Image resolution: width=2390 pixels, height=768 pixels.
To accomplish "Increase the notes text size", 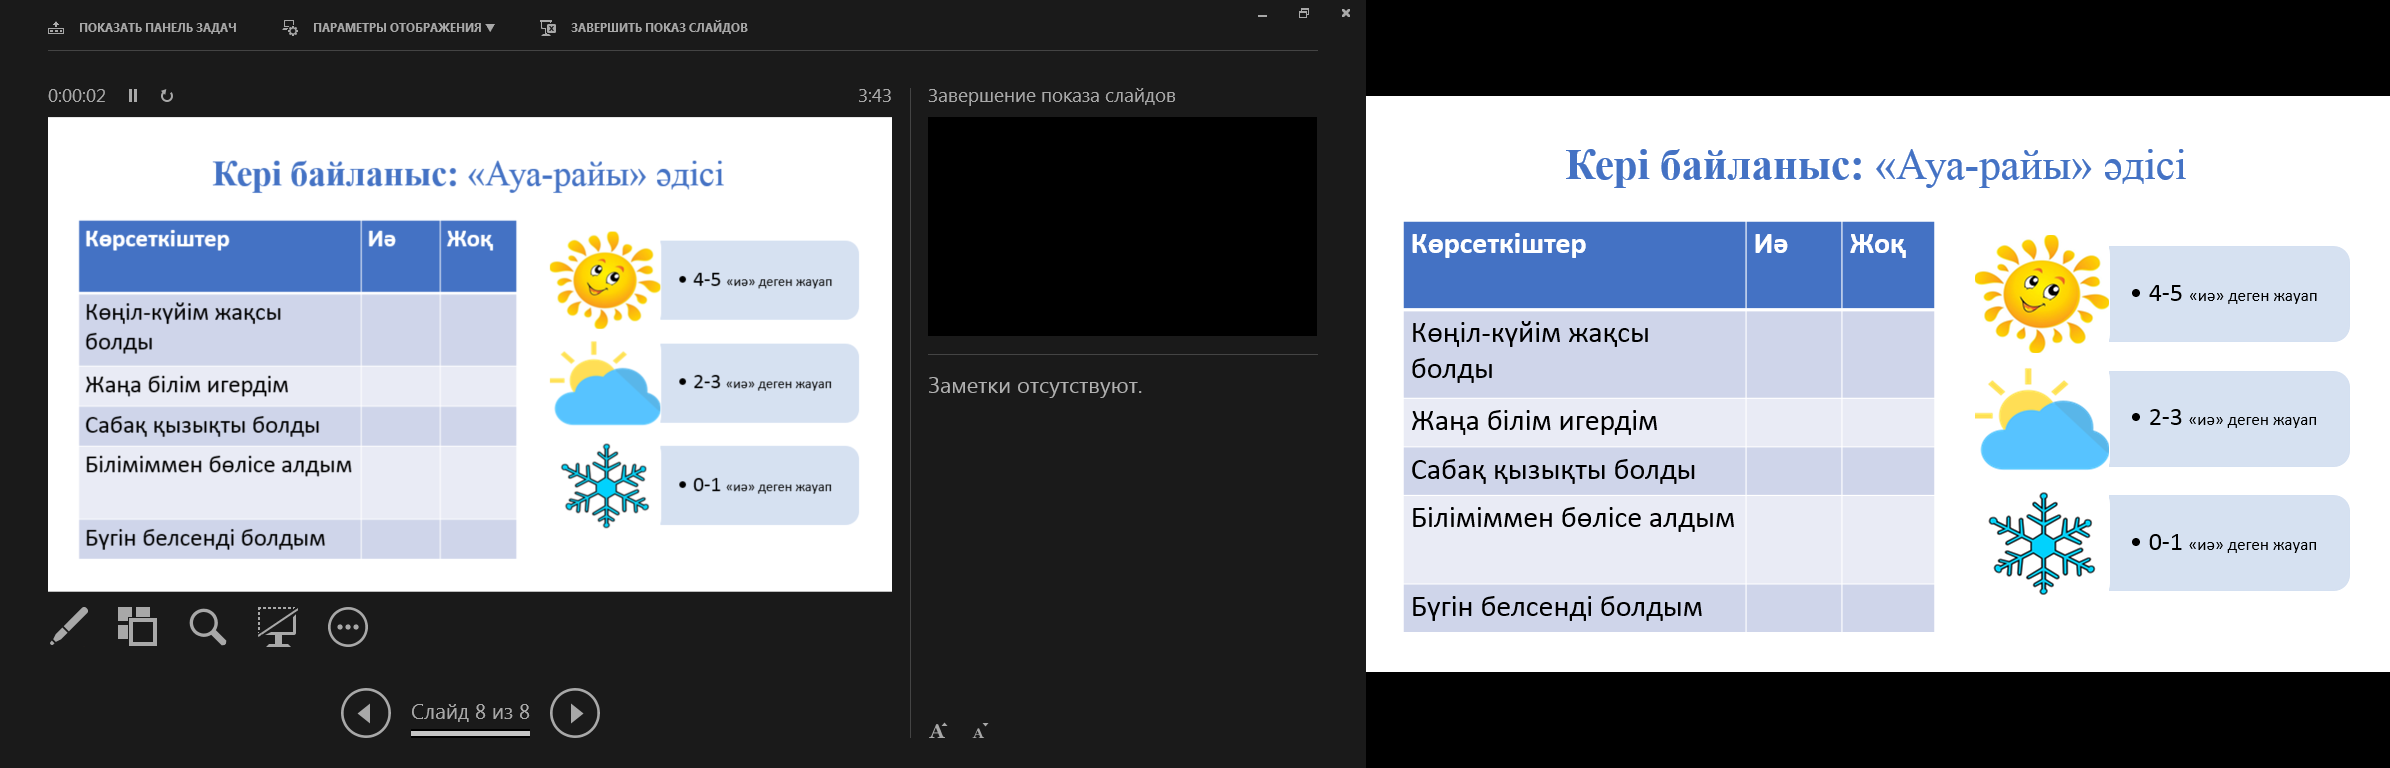I will click(938, 731).
